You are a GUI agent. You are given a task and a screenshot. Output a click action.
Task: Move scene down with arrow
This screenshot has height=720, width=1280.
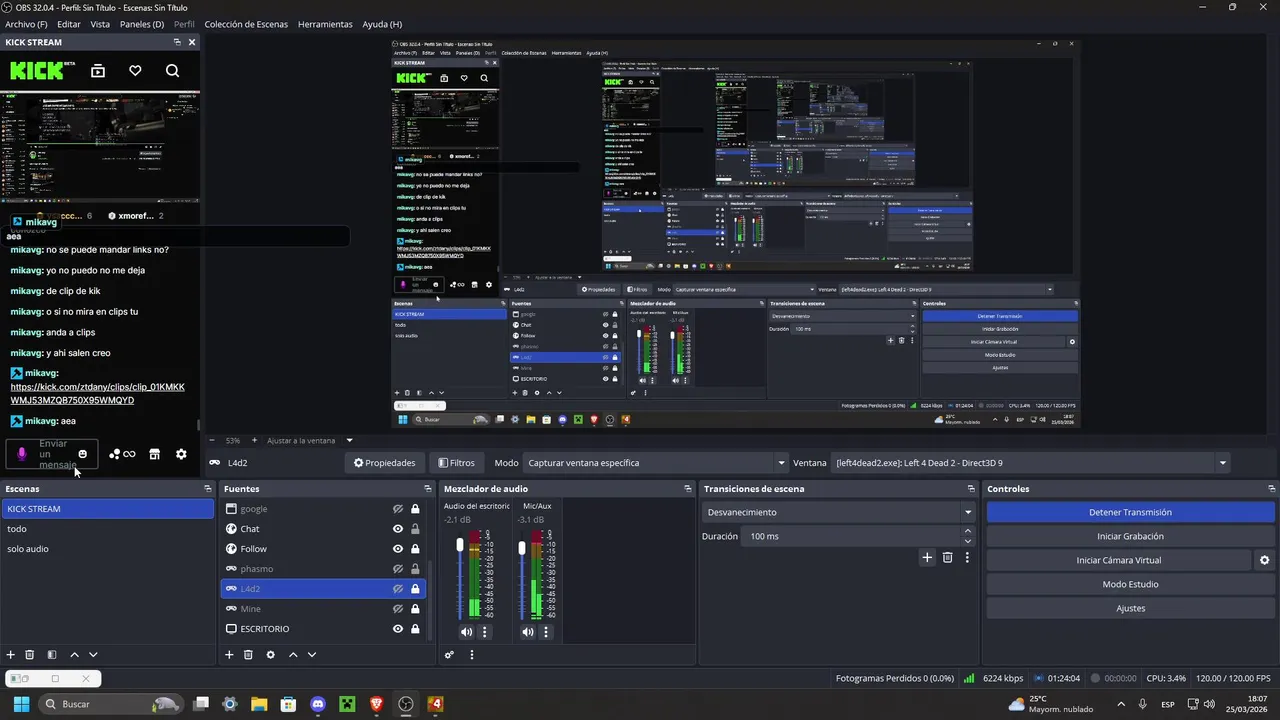click(93, 655)
